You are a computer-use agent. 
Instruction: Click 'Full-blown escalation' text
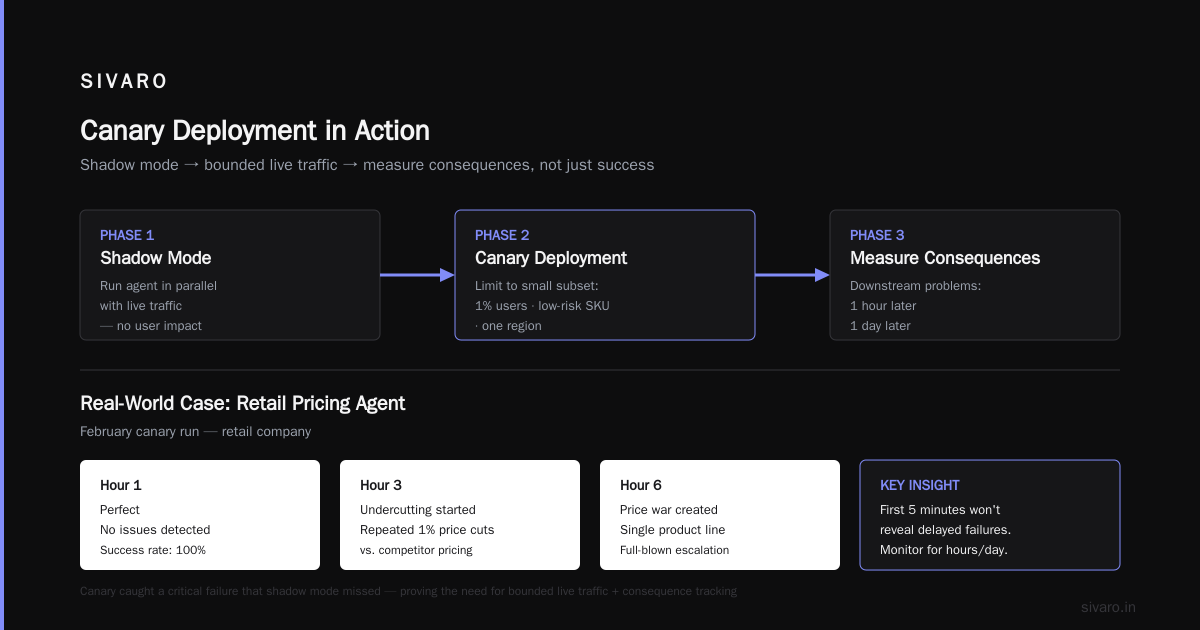click(x=675, y=550)
